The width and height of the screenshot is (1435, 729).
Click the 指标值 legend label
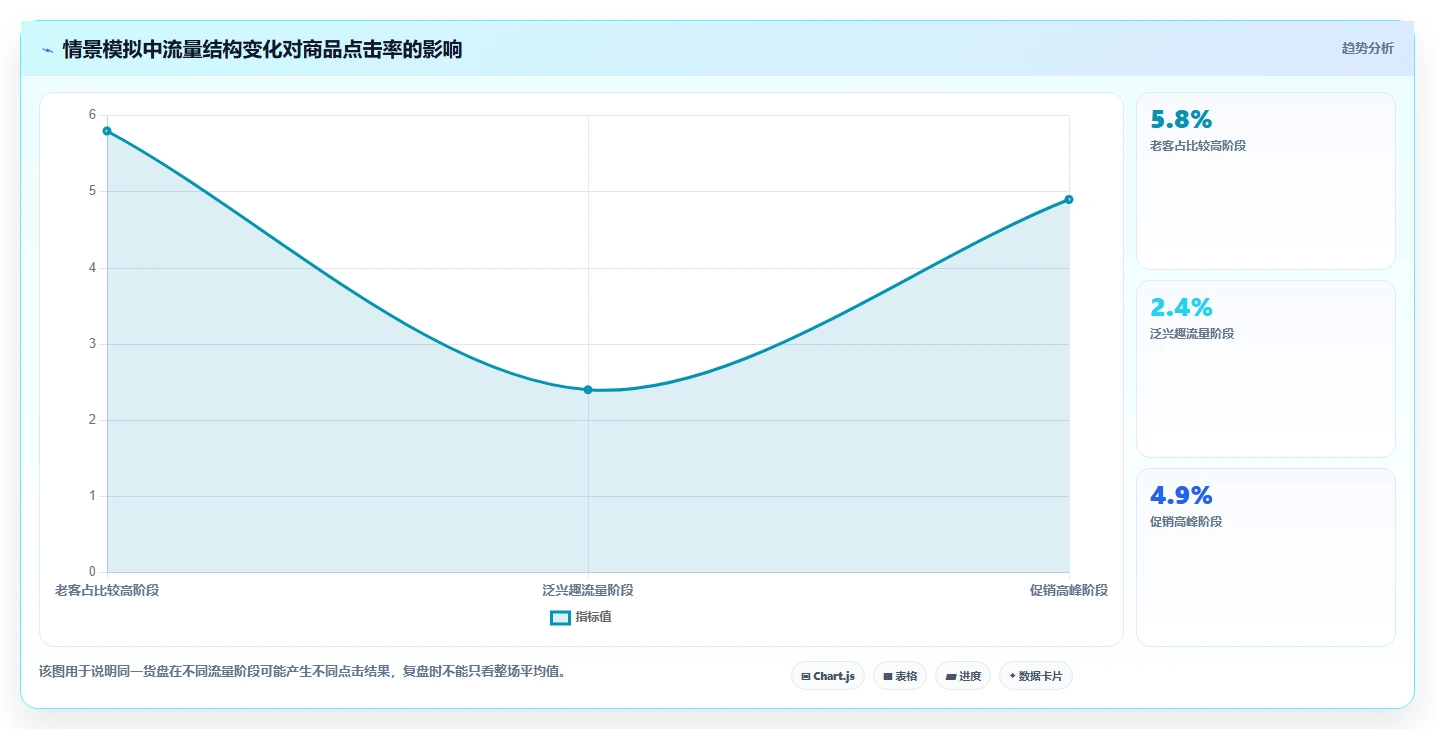[593, 617]
